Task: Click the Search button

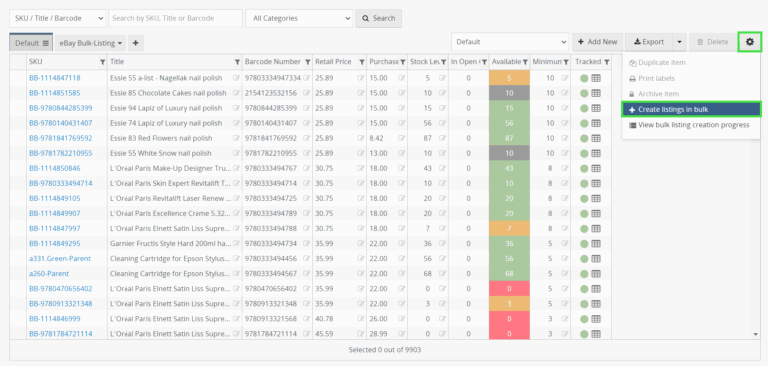Action: tap(379, 18)
